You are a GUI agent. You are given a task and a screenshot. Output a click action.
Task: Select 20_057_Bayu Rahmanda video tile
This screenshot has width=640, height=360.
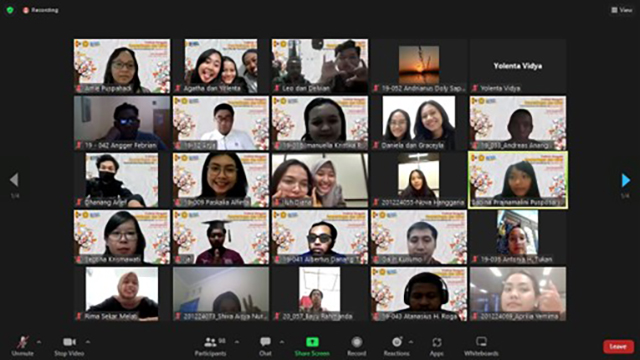pos(320,294)
